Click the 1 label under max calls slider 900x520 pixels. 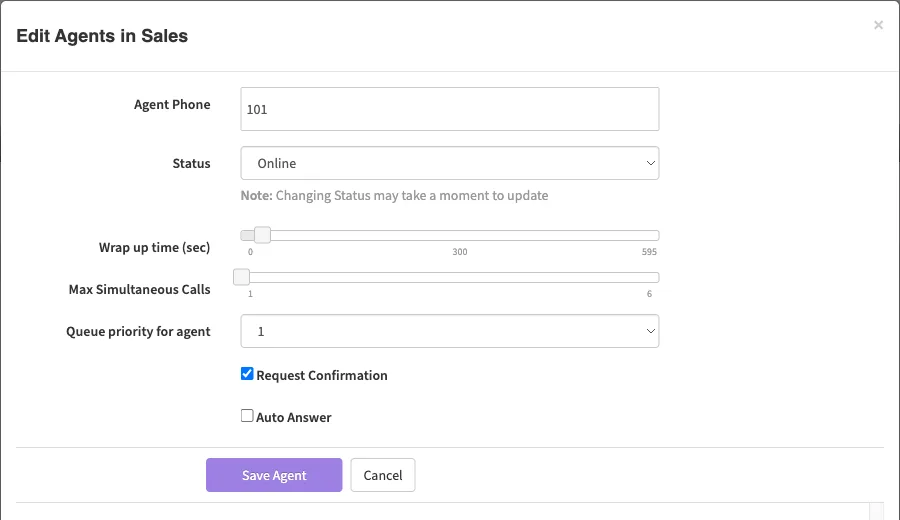click(250, 294)
